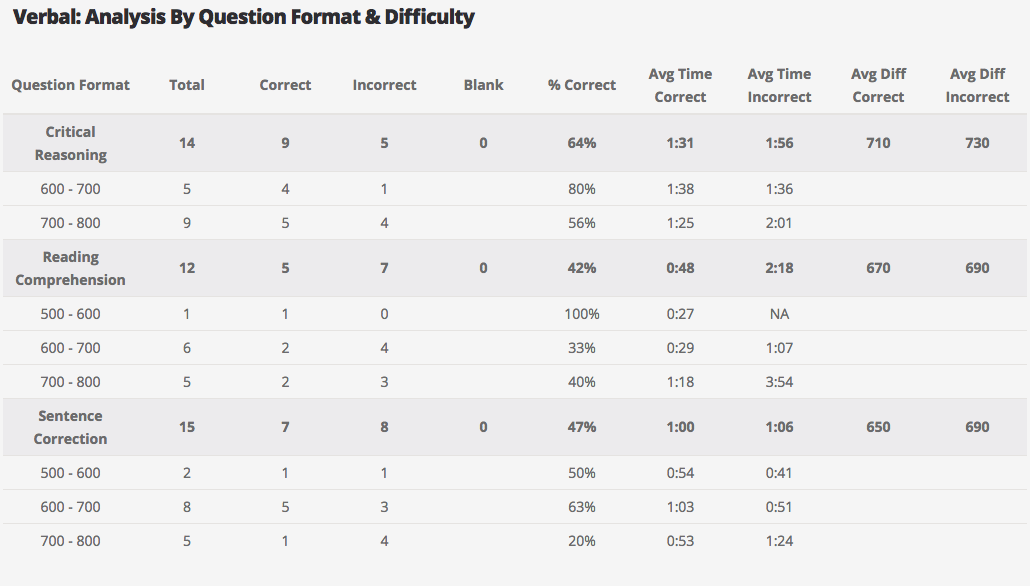Click the 3:54 average time incorrect value
Viewport: 1030px width, 586px height.
point(779,382)
